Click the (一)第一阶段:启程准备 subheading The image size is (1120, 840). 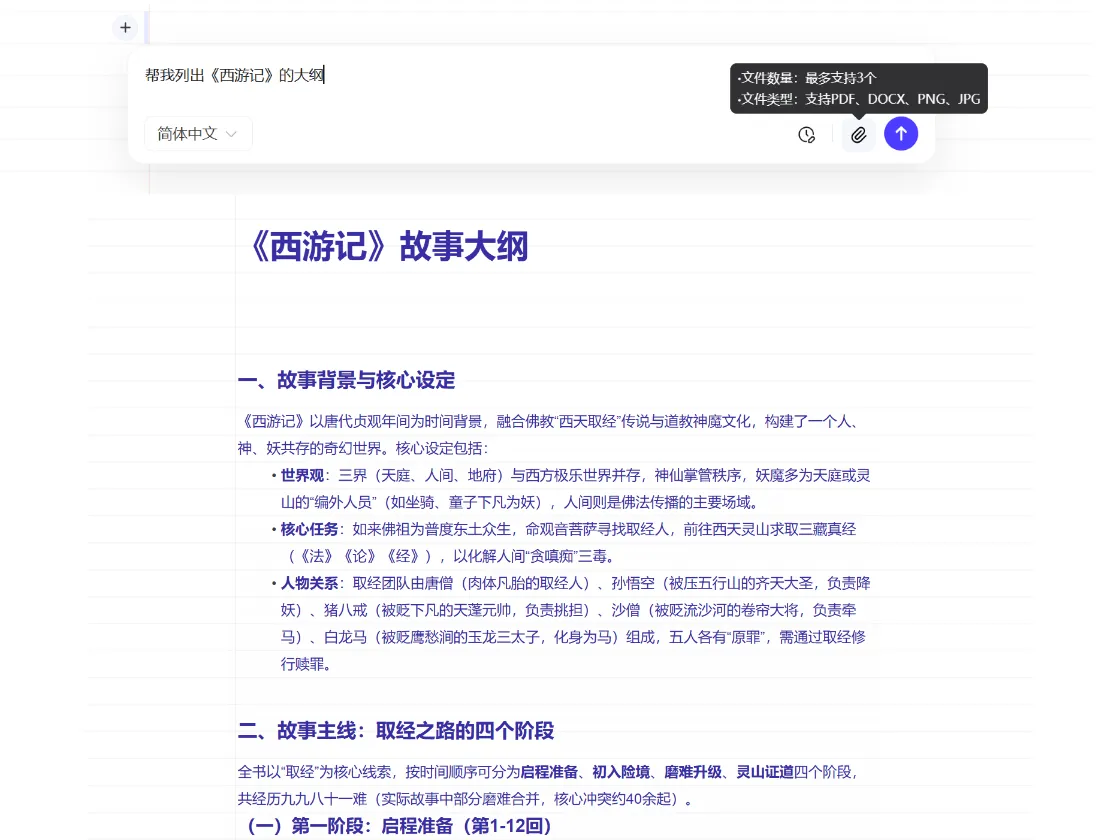(398, 826)
